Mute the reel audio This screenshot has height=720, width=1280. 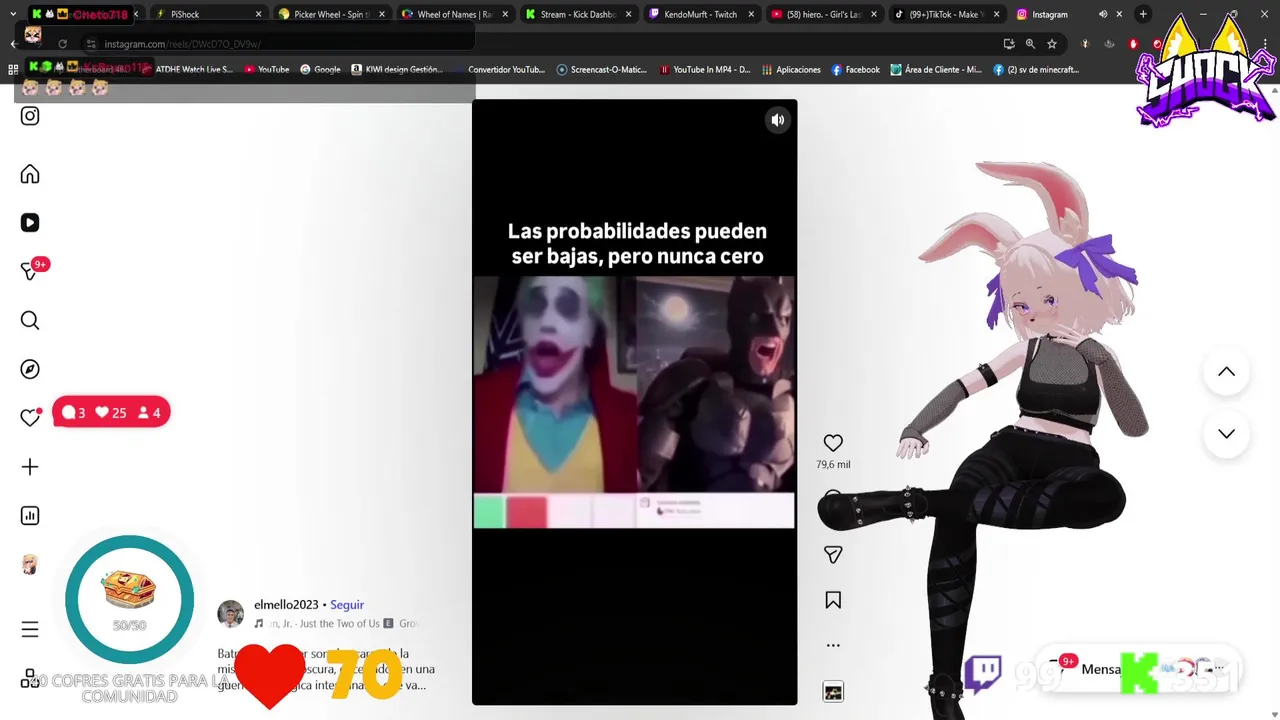[x=777, y=120]
